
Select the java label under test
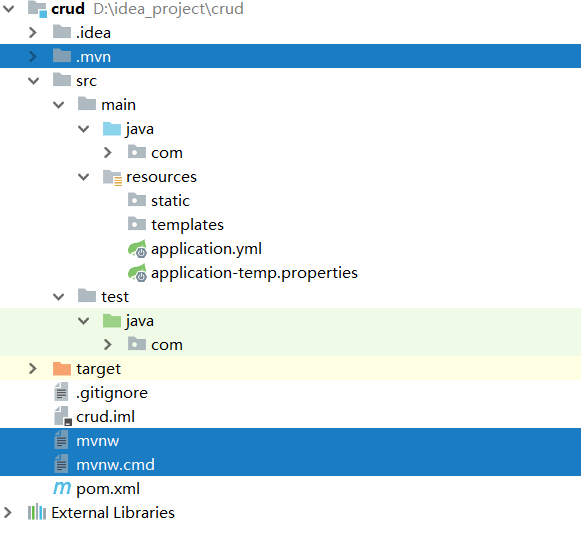pyautogui.click(x=140, y=321)
